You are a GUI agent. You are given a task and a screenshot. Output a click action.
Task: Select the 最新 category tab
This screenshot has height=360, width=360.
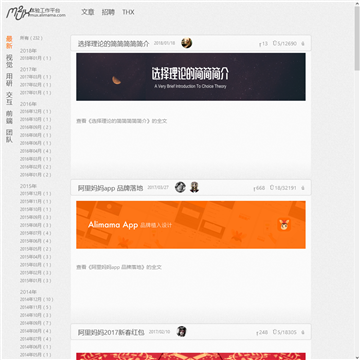click(x=9, y=42)
